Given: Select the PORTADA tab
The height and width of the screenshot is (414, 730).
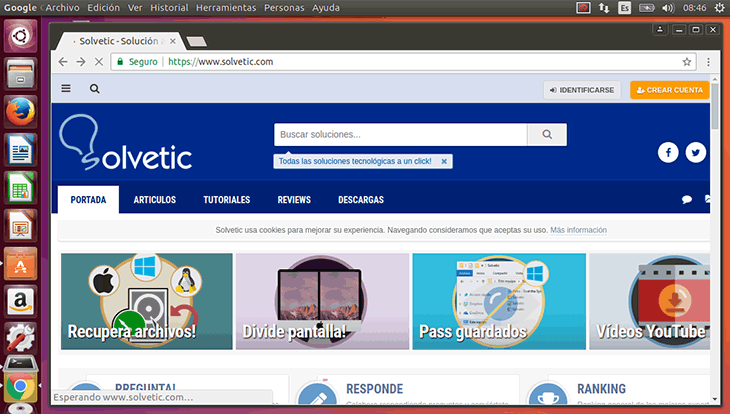Looking at the screenshot, I should tap(88, 200).
